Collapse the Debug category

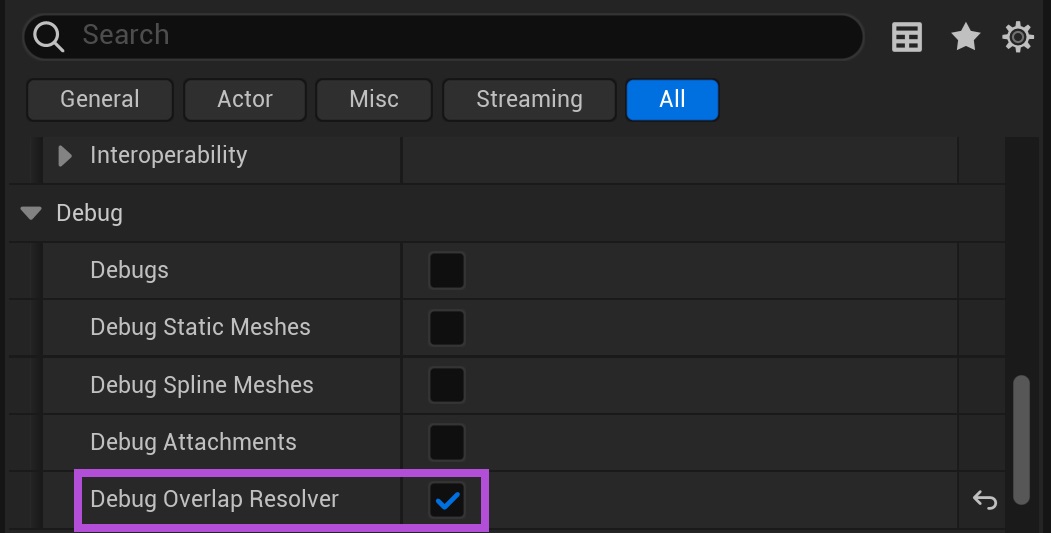(32, 213)
